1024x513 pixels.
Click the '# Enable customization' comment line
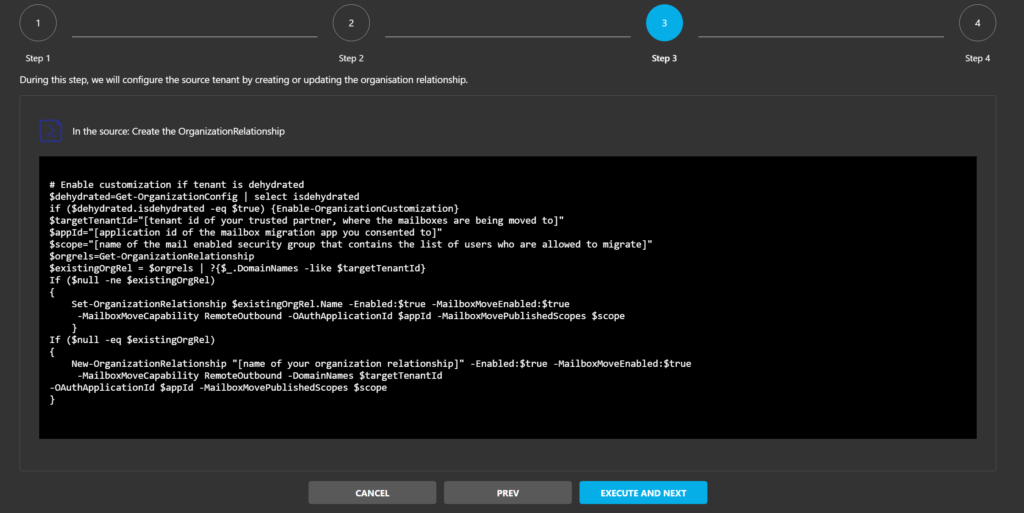pos(176,185)
